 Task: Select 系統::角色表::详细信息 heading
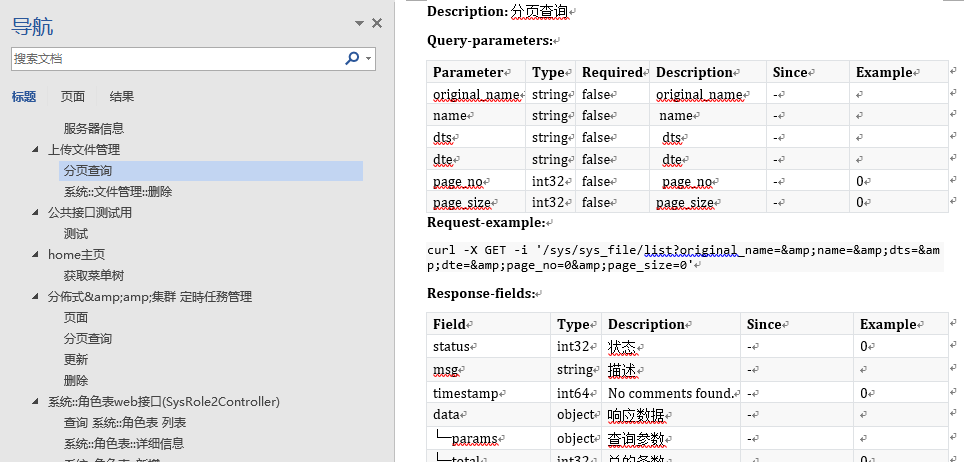[x=124, y=444]
